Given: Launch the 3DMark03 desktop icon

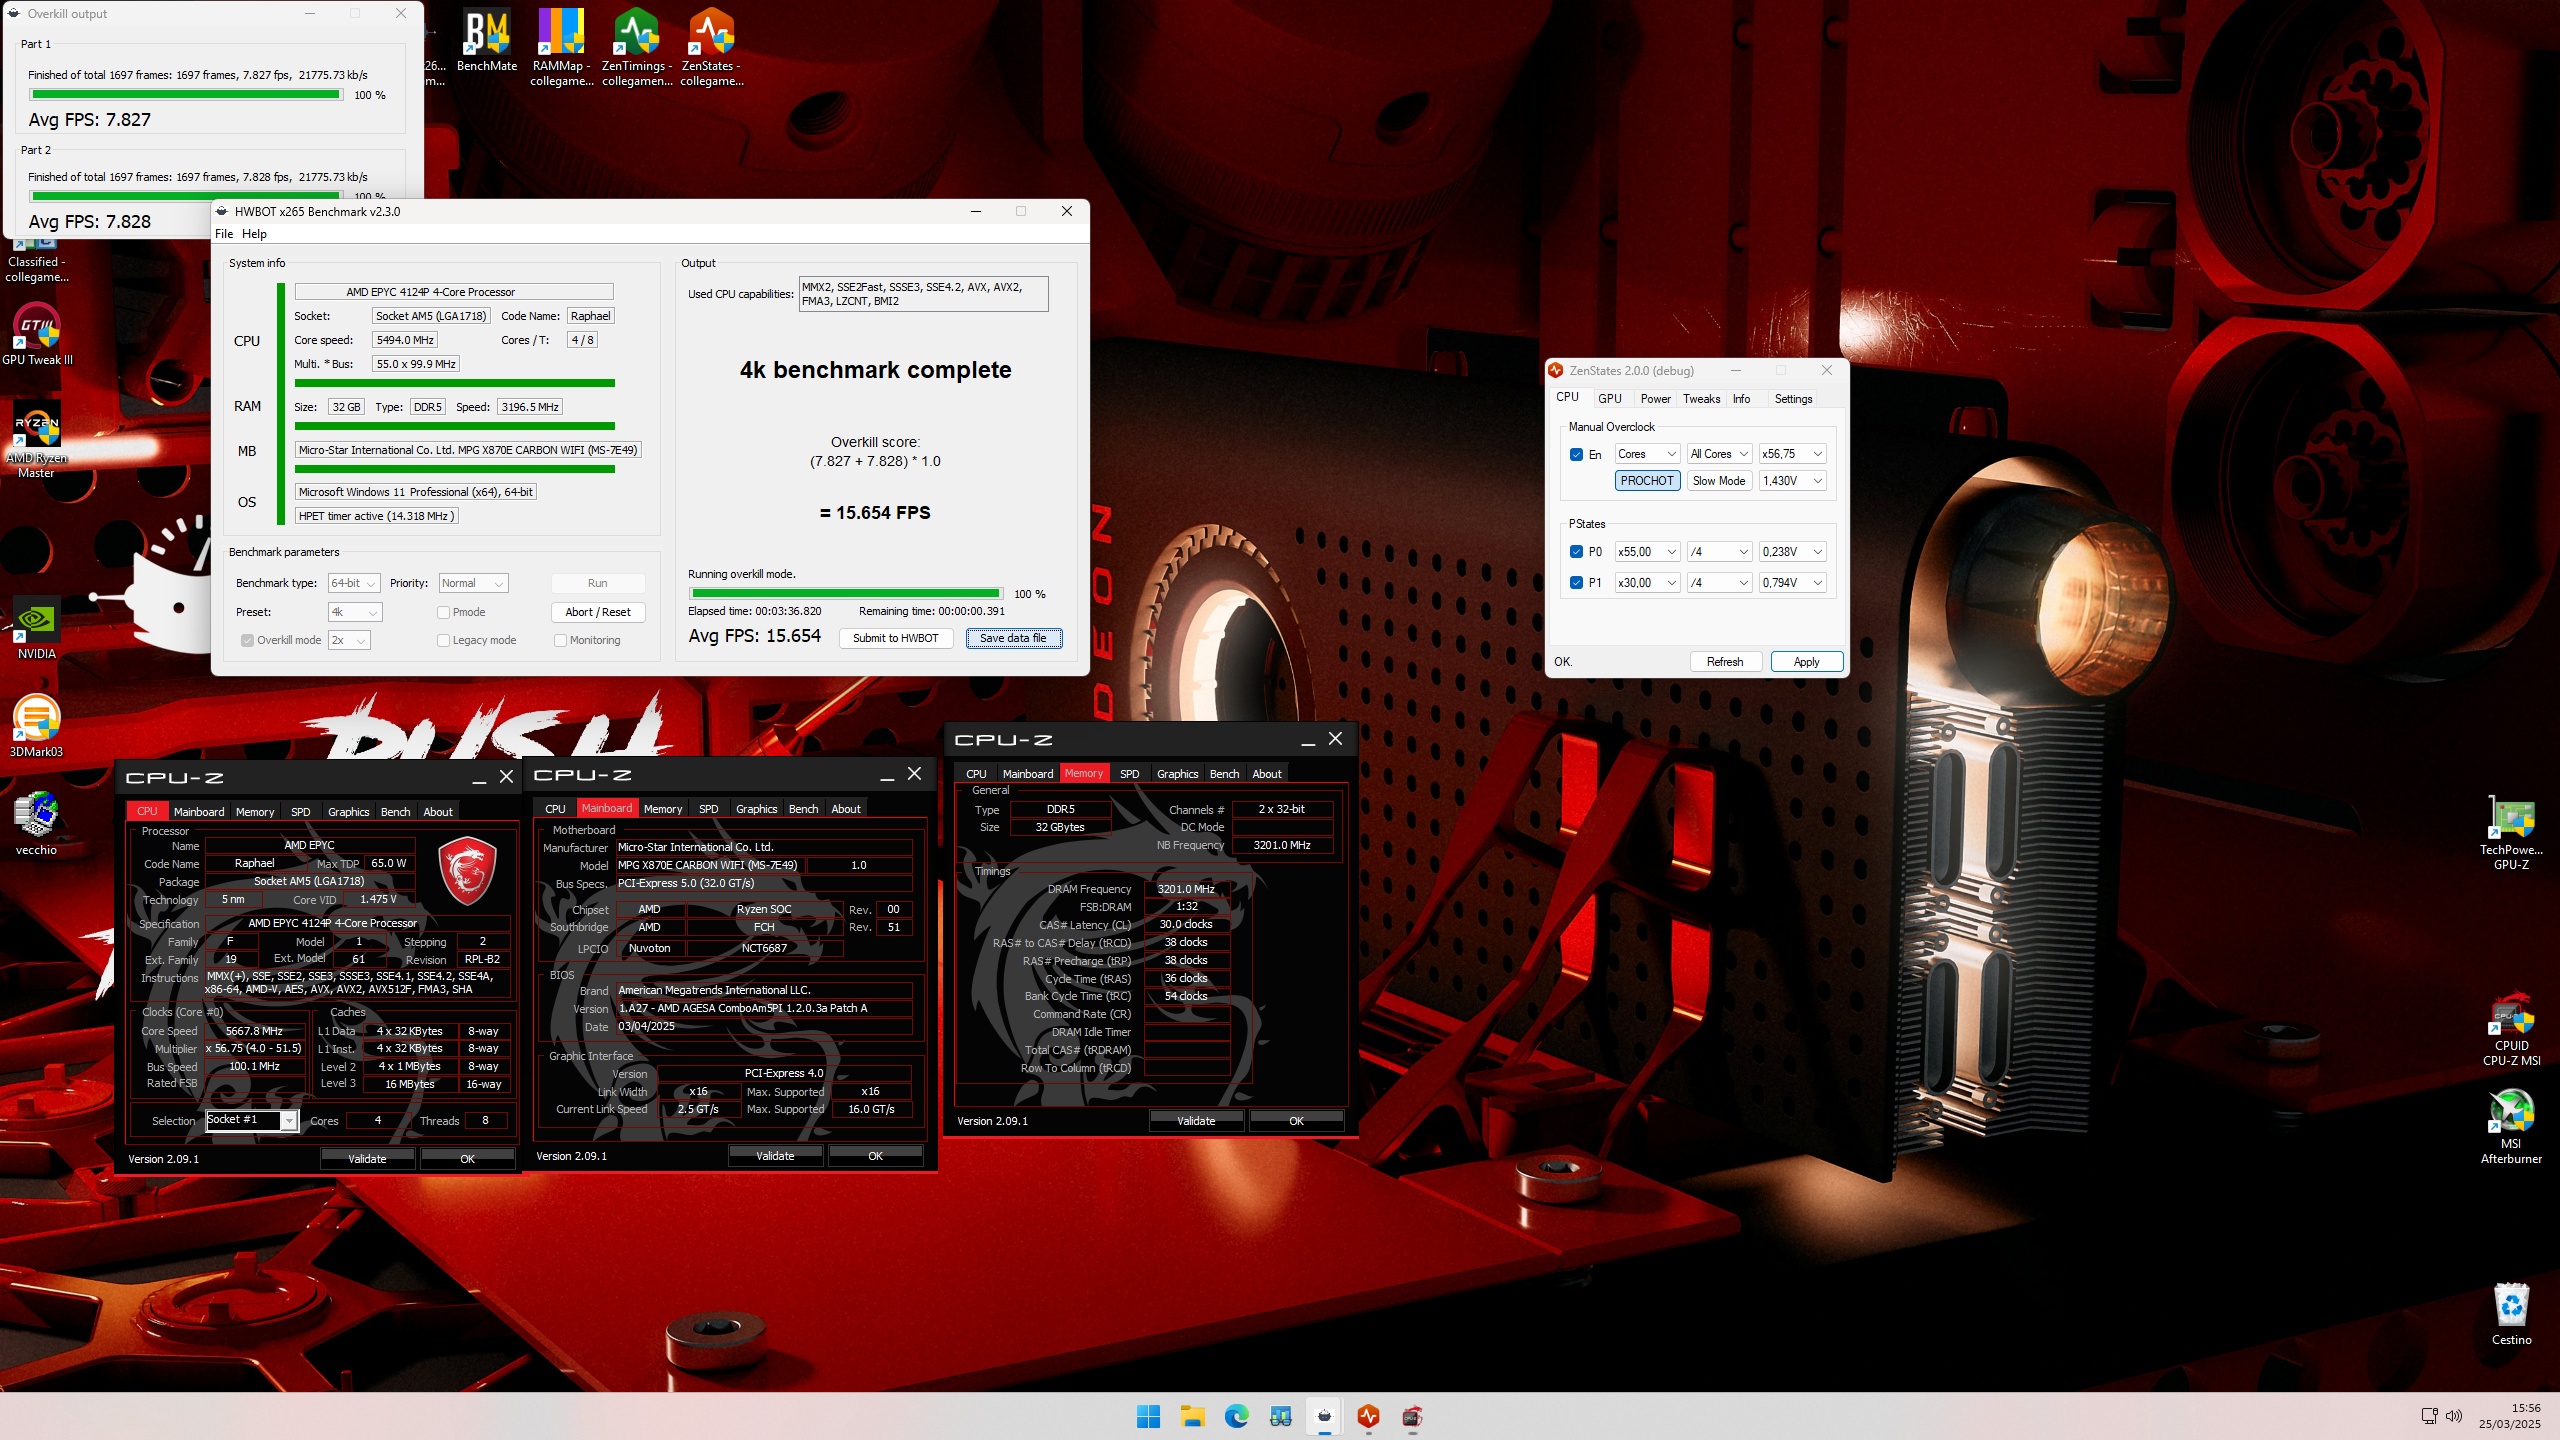Looking at the screenshot, I should point(37,726).
